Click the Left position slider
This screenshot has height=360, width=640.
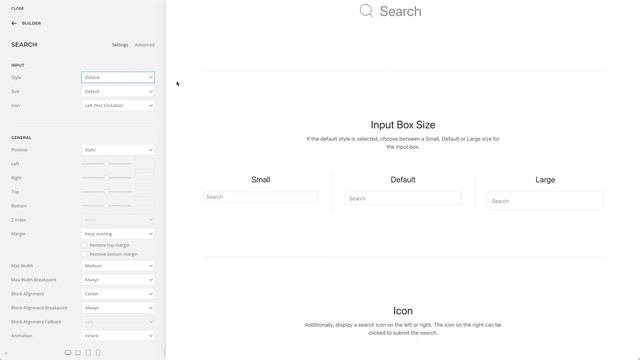point(106,164)
